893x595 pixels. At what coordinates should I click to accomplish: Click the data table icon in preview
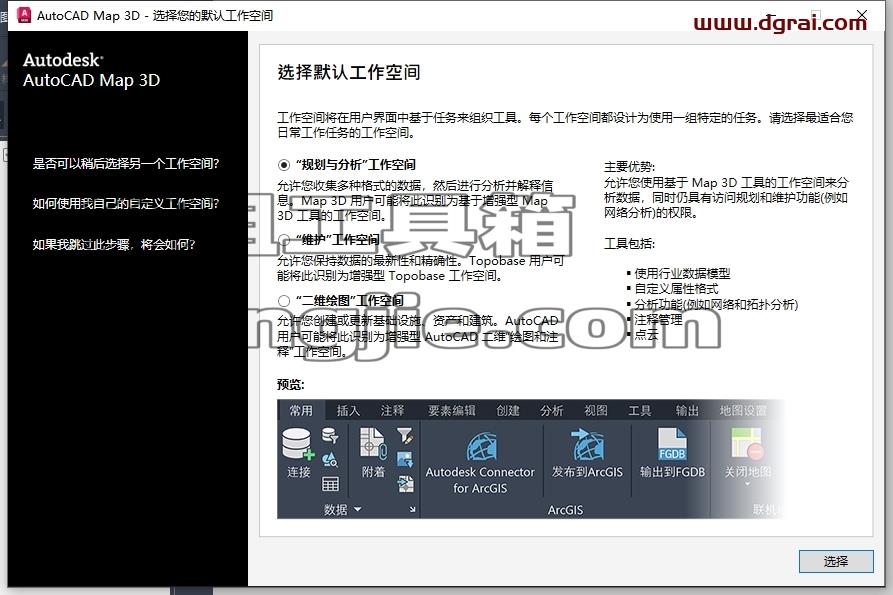[330, 484]
